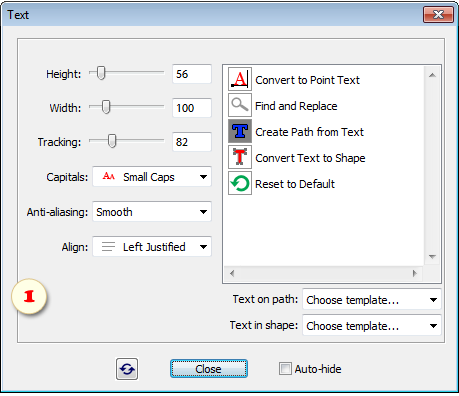Click the Convert to Point Text icon
The image size is (459, 396).
(x=240, y=79)
